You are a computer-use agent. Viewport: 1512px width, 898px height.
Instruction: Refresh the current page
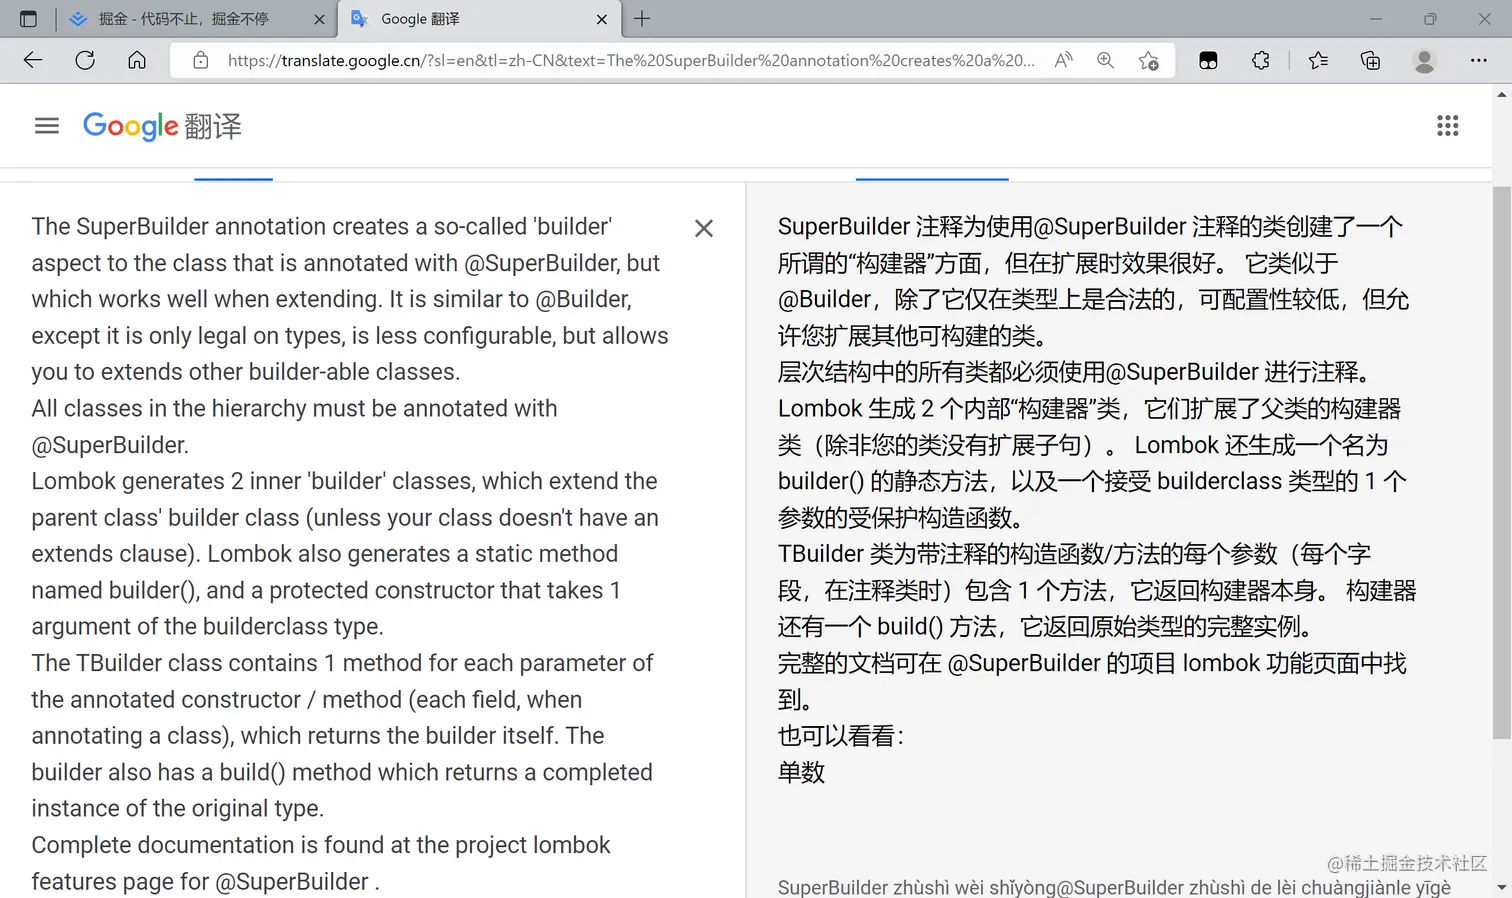[85, 60]
